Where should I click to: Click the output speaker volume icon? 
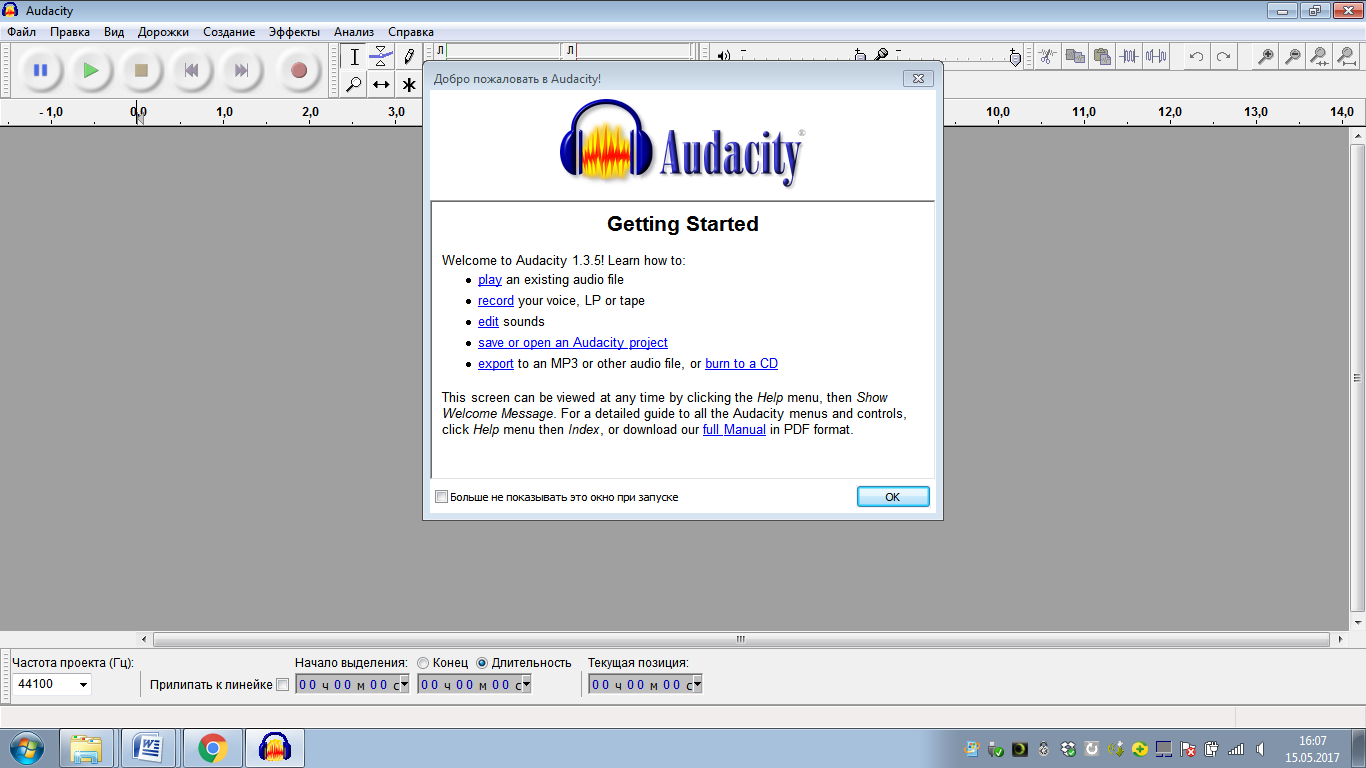724,56
